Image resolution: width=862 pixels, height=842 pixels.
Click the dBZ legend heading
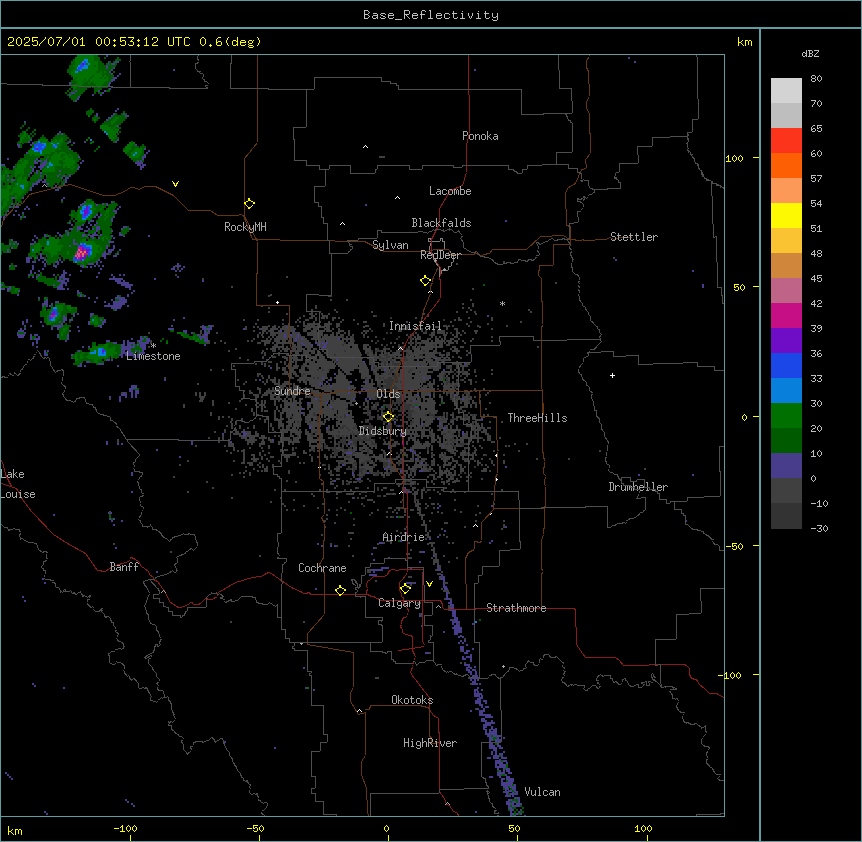pos(810,53)
